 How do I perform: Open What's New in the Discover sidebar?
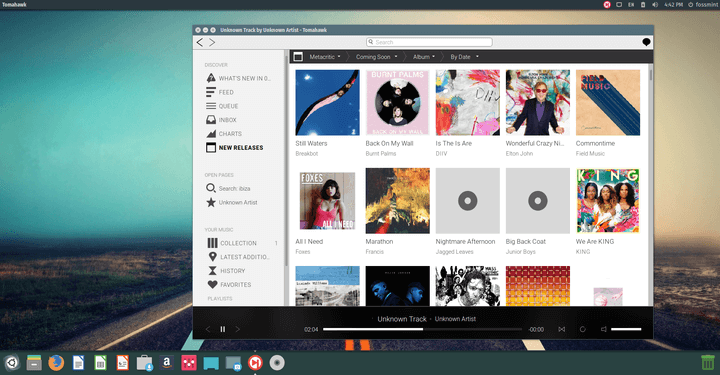pos(238,78)
